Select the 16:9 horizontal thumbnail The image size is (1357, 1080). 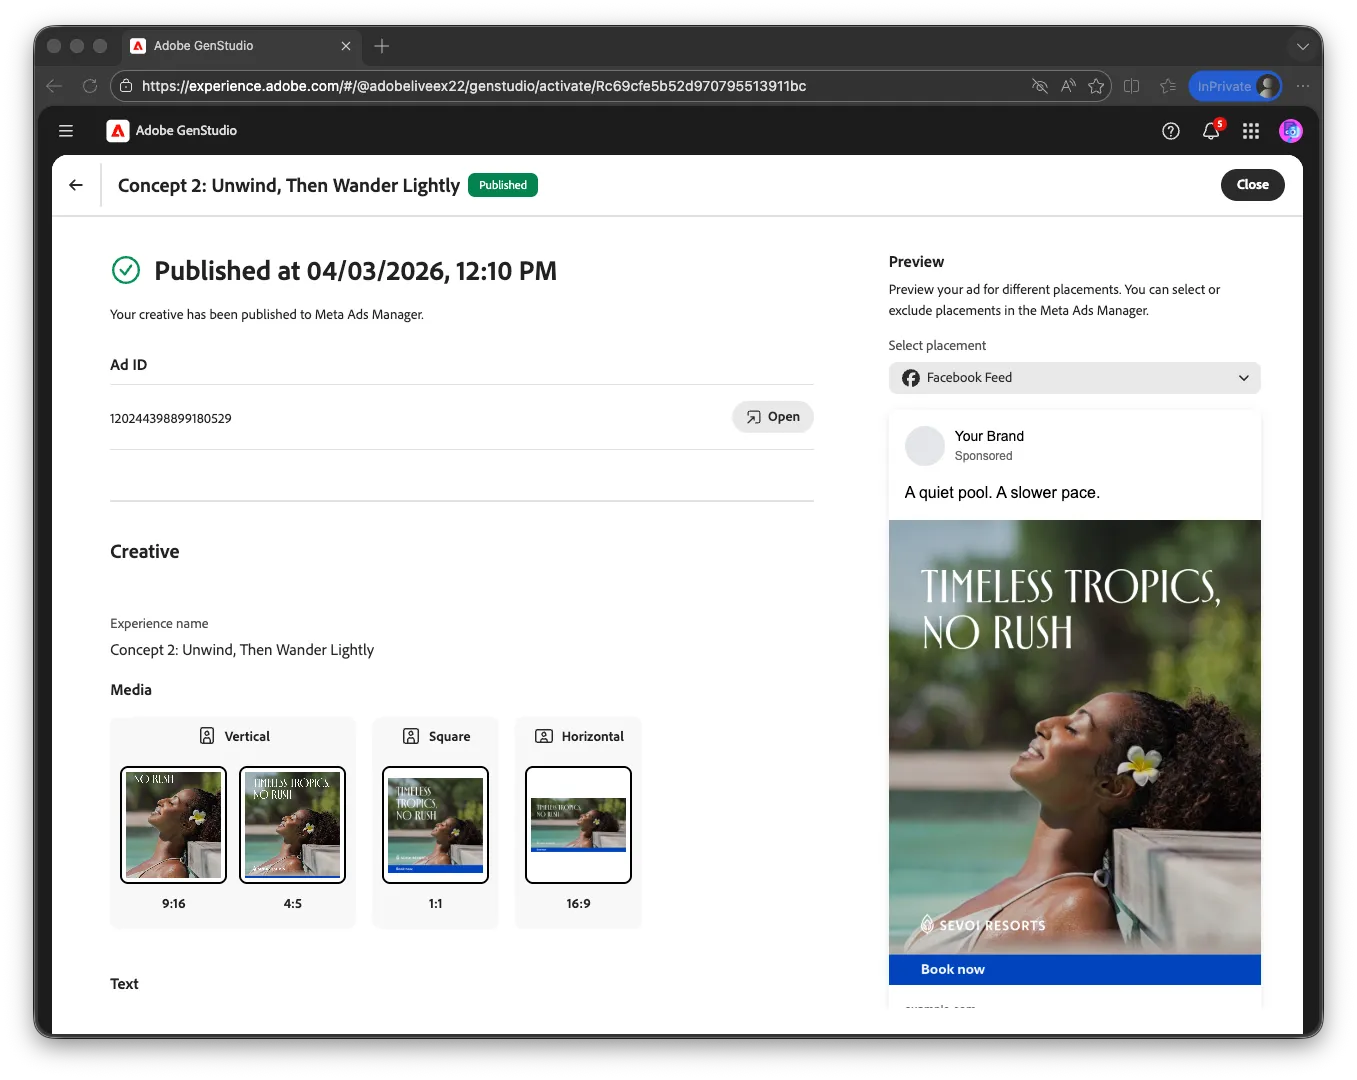[x=579, y=825]
